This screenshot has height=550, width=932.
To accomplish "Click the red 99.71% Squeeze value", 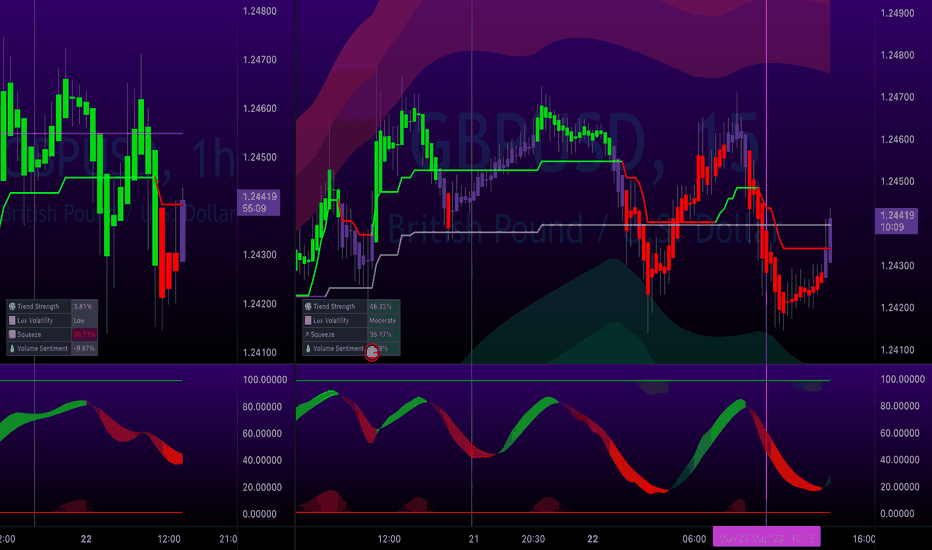I will point(84,334).
